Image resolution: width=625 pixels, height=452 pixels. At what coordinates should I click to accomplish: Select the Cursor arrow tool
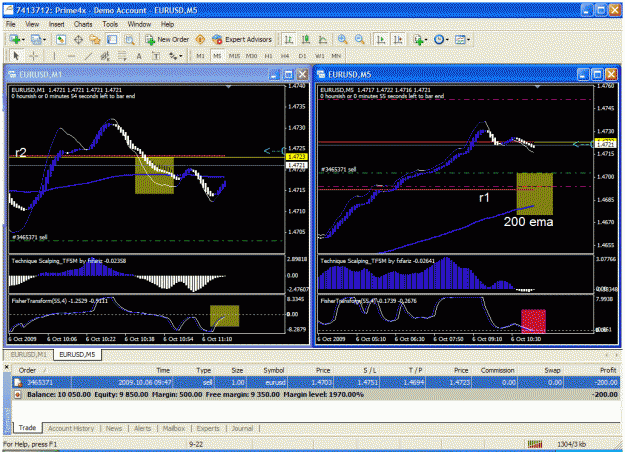16,56
